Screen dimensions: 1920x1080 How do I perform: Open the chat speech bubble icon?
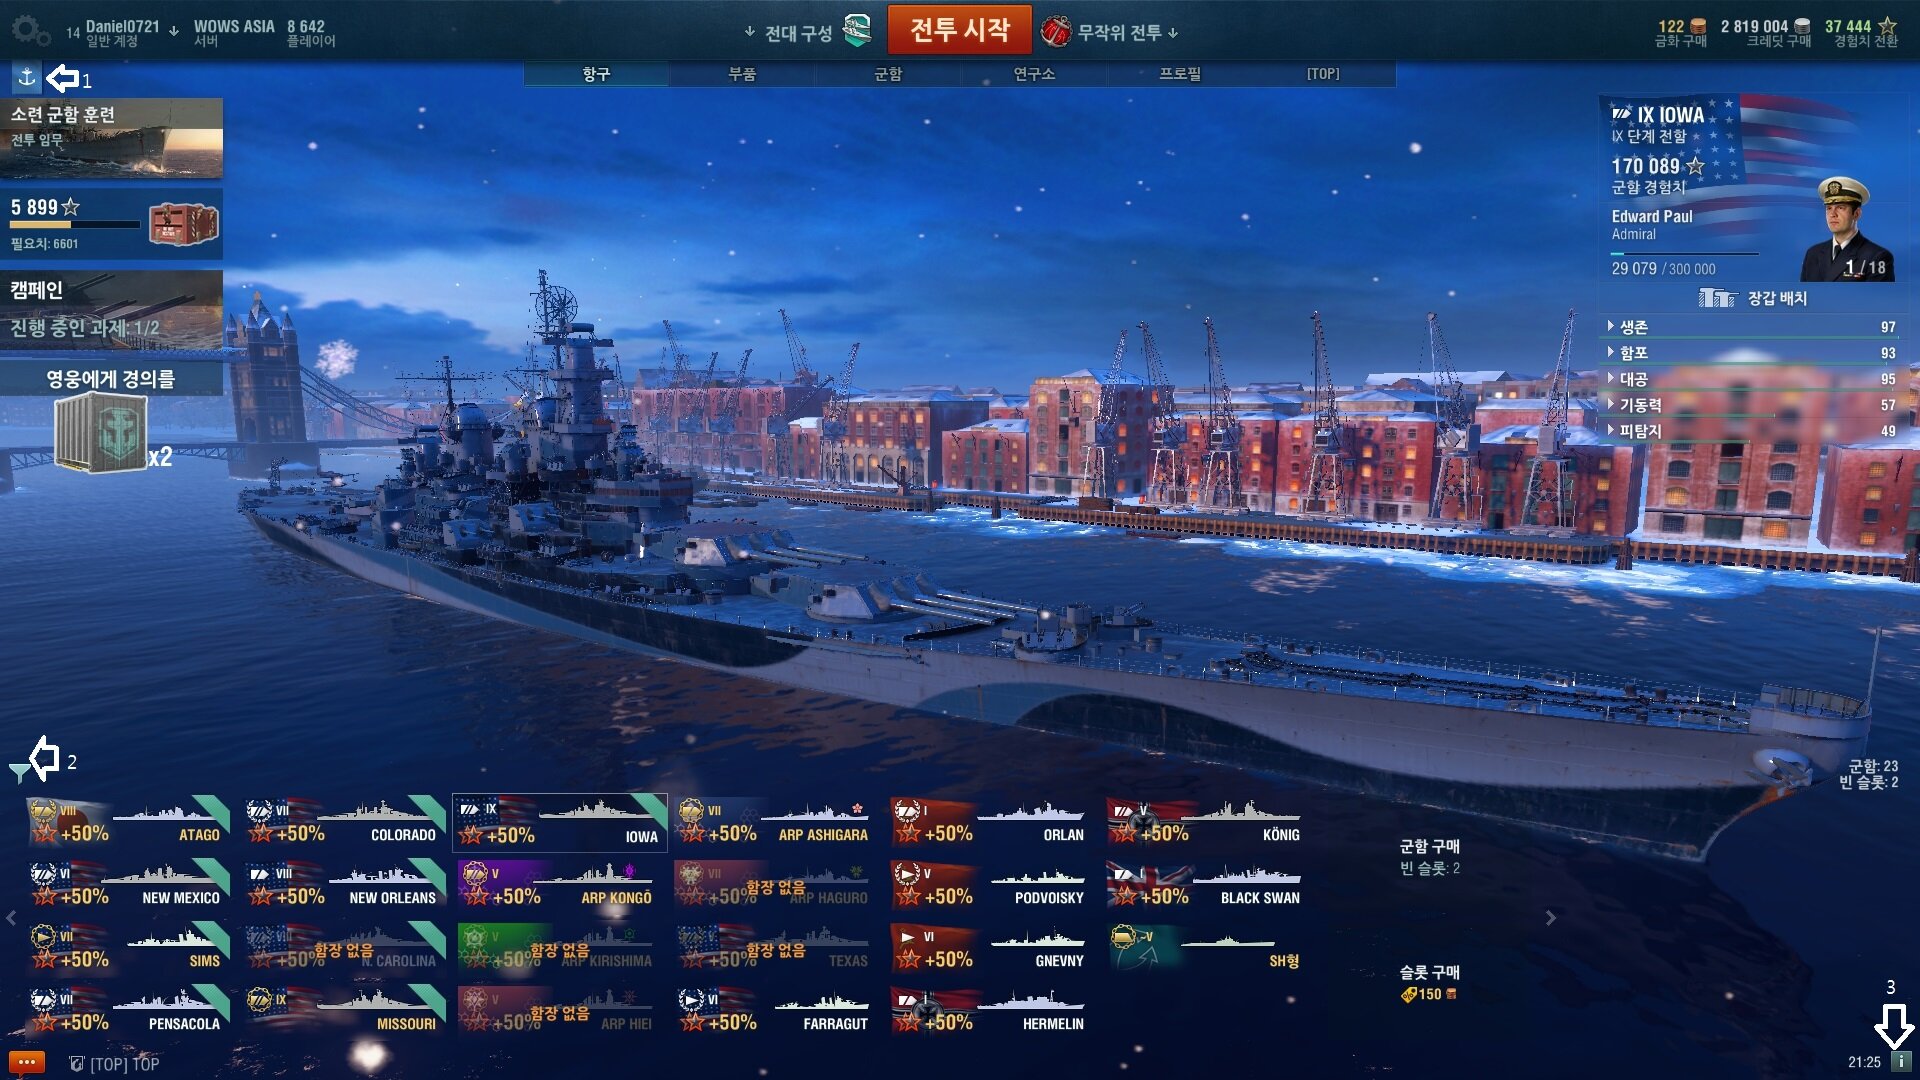point(26,1062)
